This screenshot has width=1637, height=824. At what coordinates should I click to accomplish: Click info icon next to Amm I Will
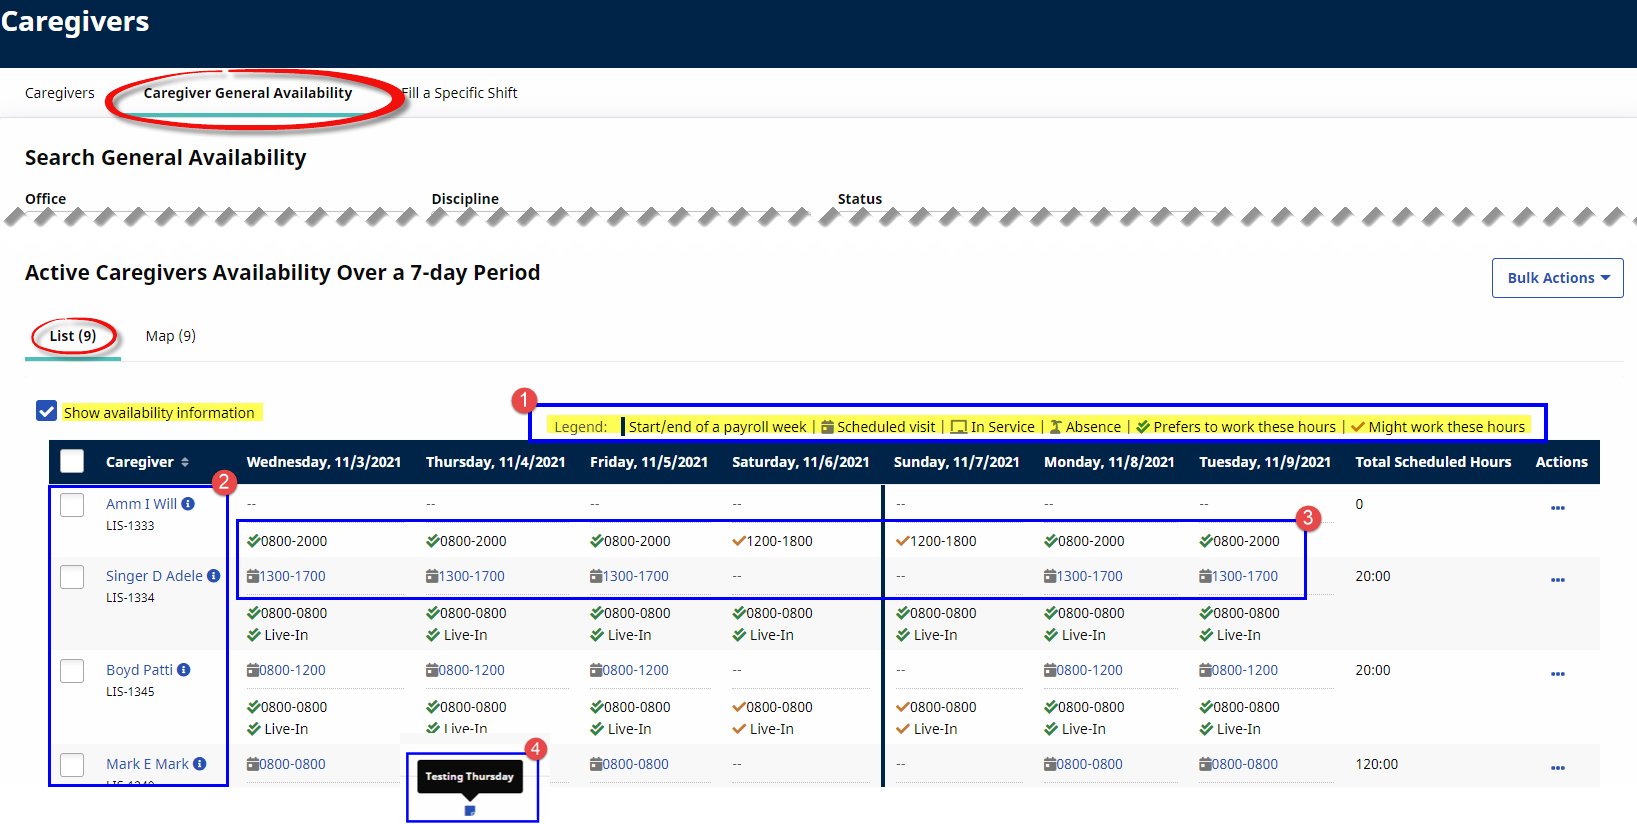tap(188, 504)
